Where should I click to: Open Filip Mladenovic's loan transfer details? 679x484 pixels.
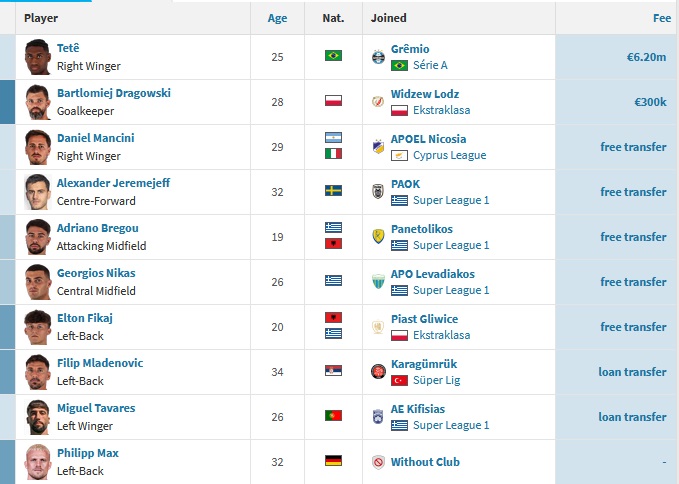click(x=632, y=372)
